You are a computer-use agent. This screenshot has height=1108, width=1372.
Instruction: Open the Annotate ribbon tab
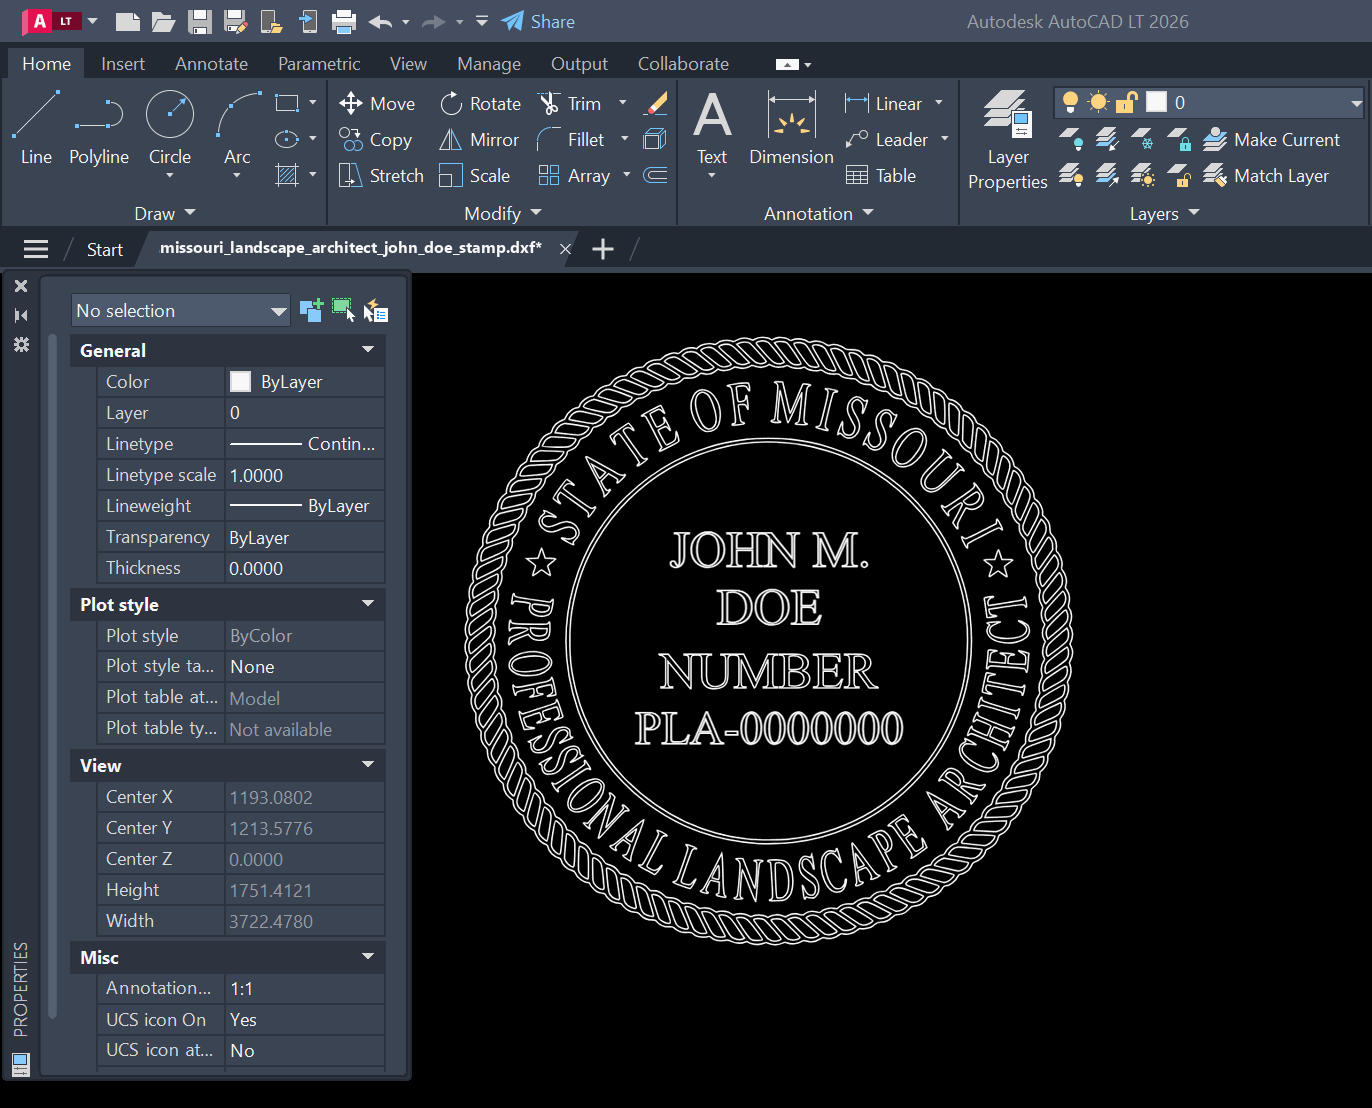(x=211, y=64)
